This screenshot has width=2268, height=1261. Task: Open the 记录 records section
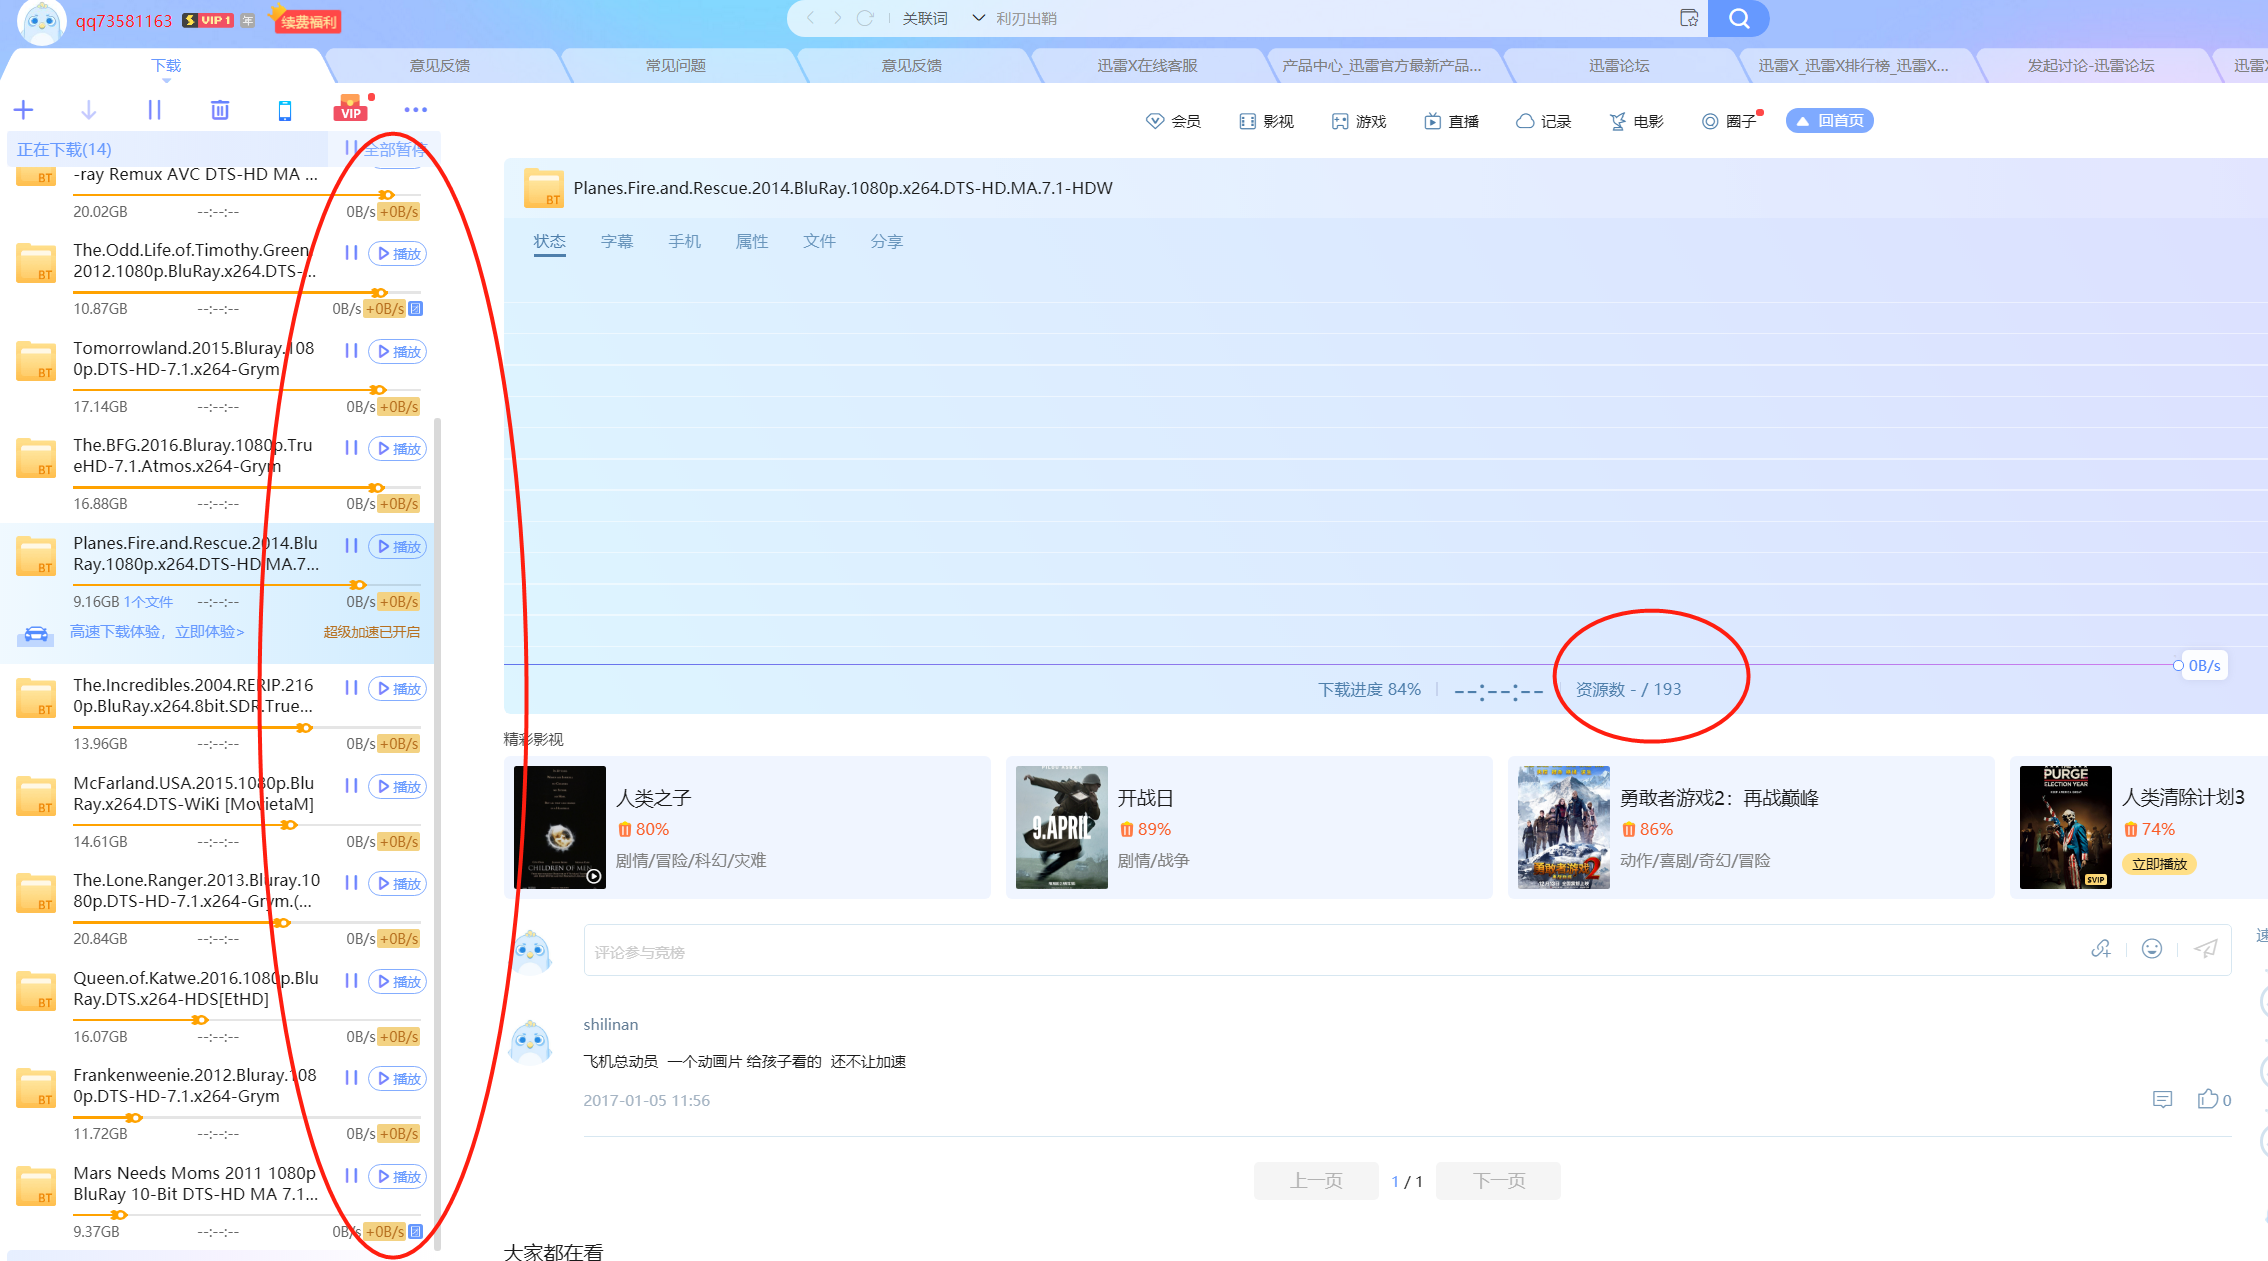point(1544,120)
